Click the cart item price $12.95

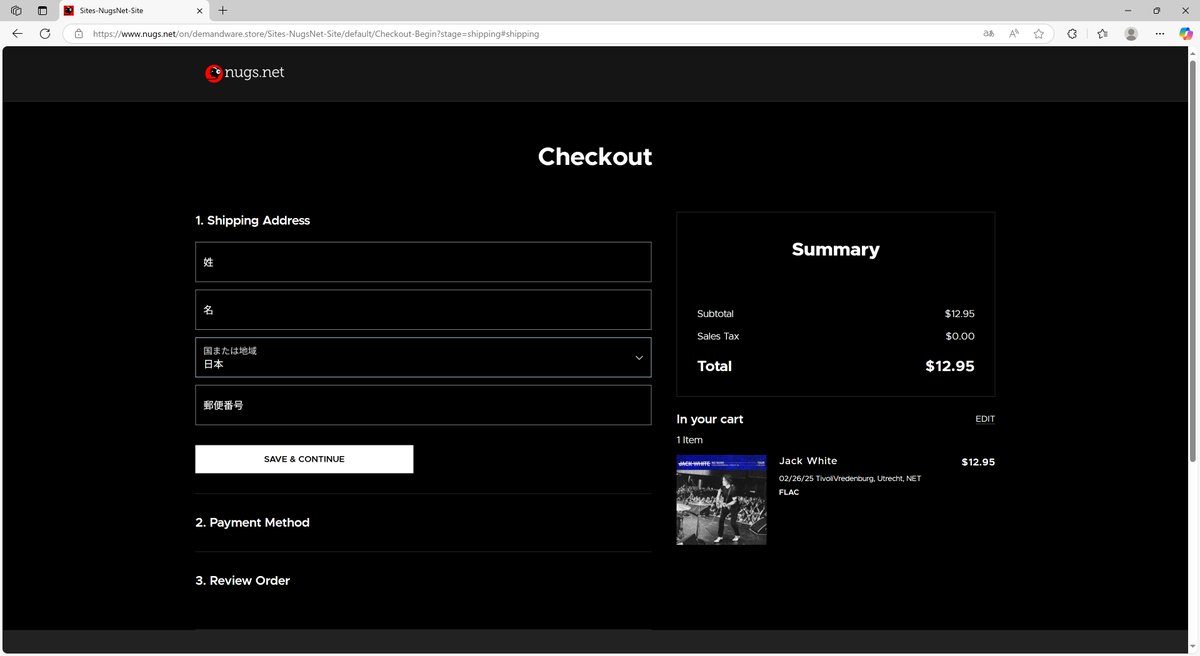978,462
